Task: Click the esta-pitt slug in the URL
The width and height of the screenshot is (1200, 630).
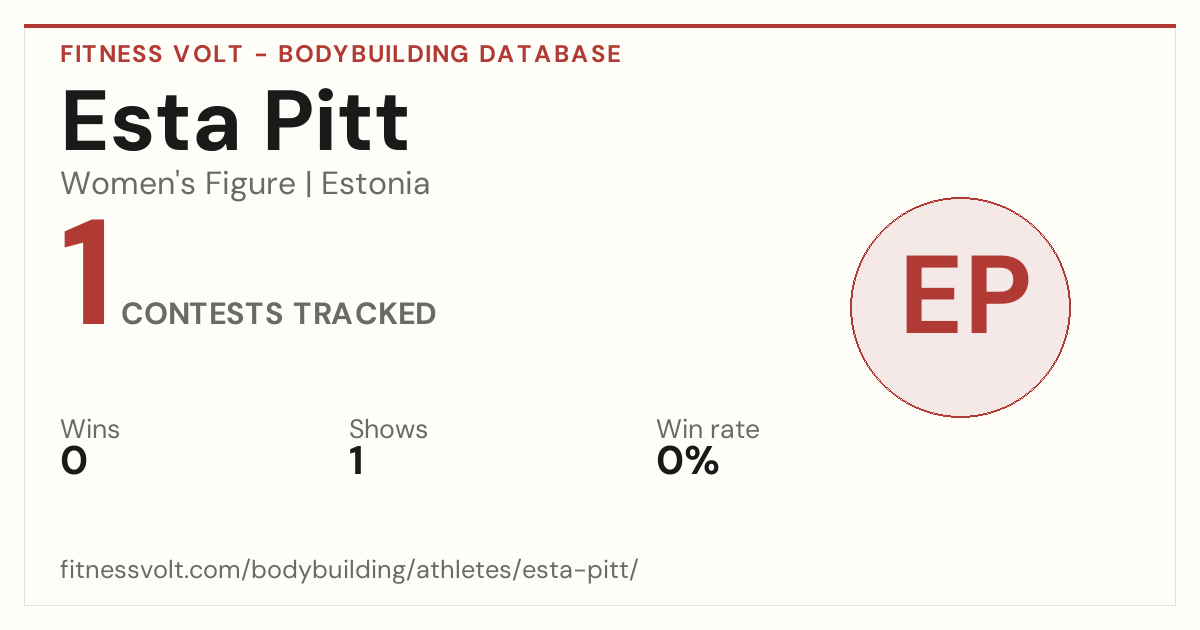Action: click(585, 571)
